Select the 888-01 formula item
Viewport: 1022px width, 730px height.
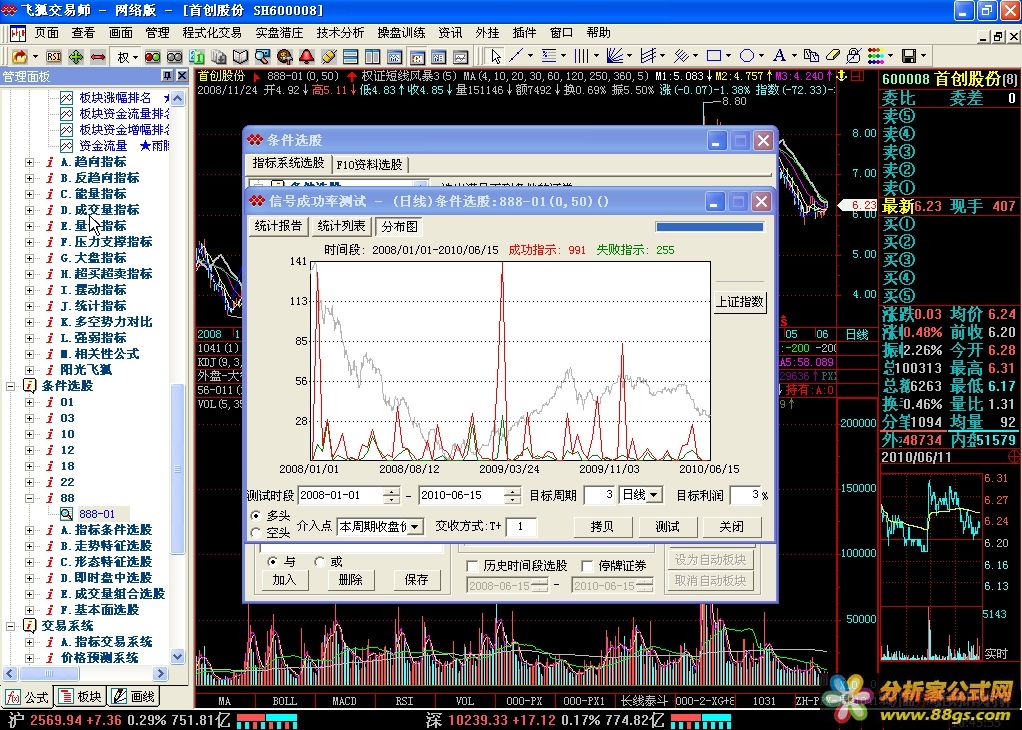[96, 514]
